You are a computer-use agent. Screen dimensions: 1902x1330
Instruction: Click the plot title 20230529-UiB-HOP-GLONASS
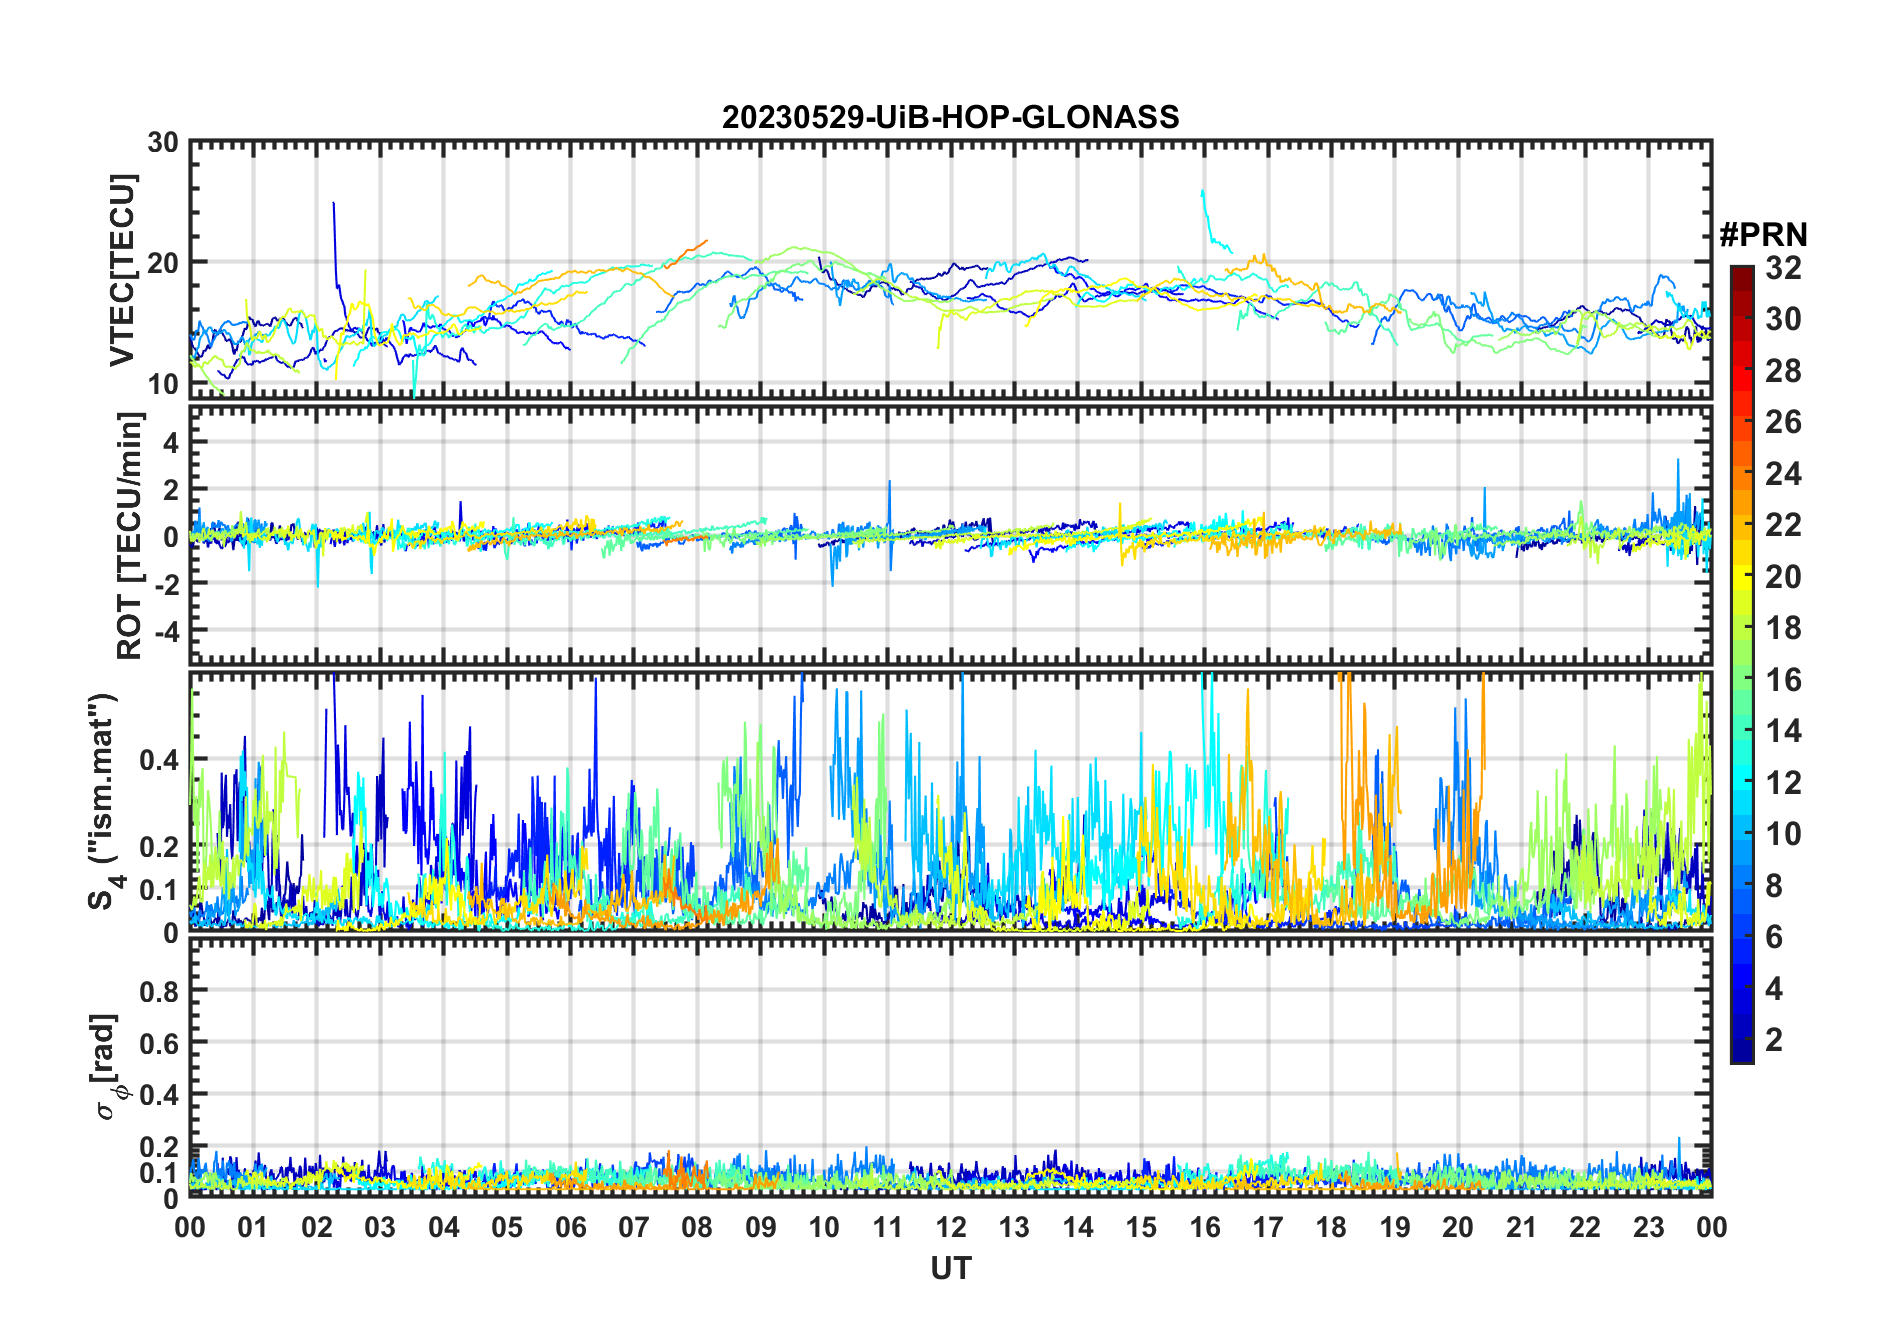(950, 117)
